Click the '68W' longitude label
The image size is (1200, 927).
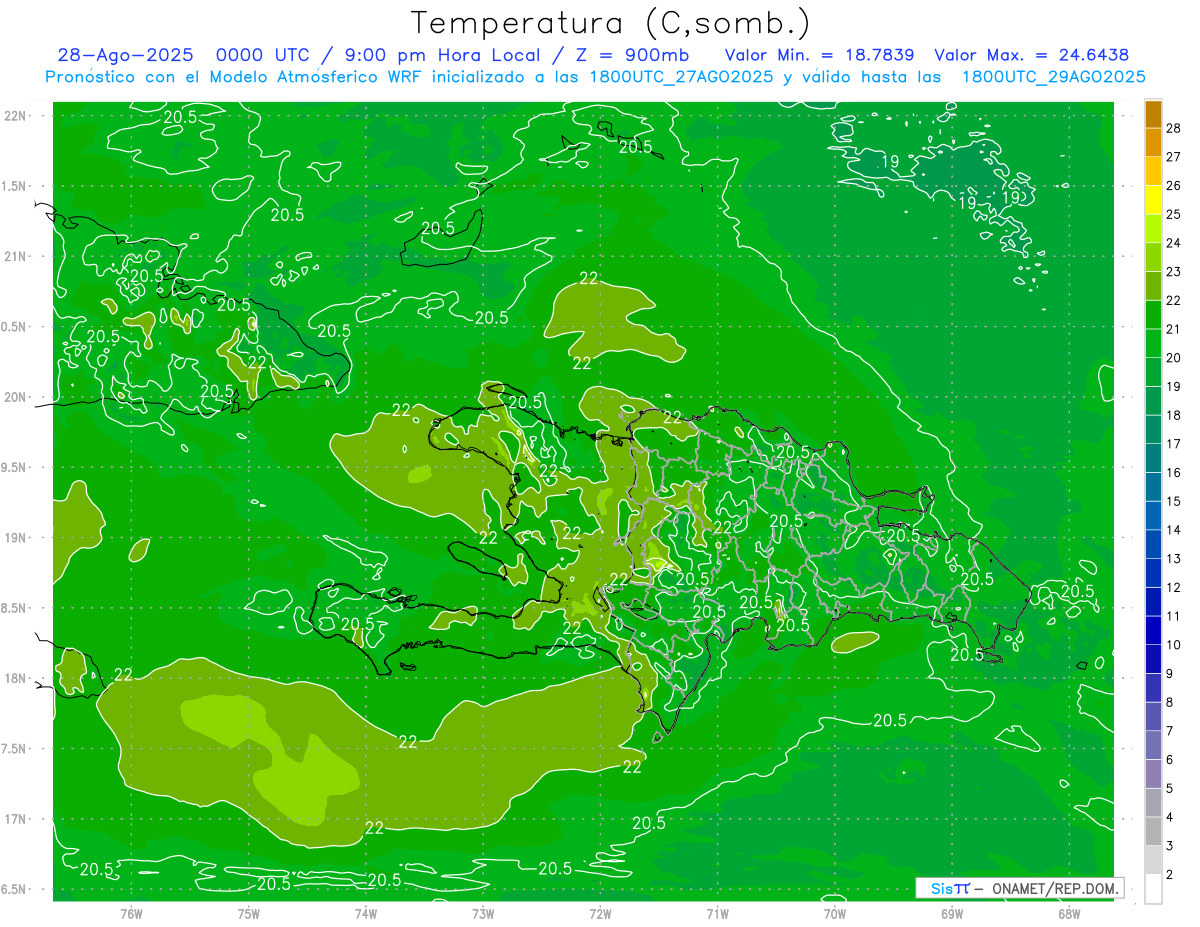(1069, 913)
